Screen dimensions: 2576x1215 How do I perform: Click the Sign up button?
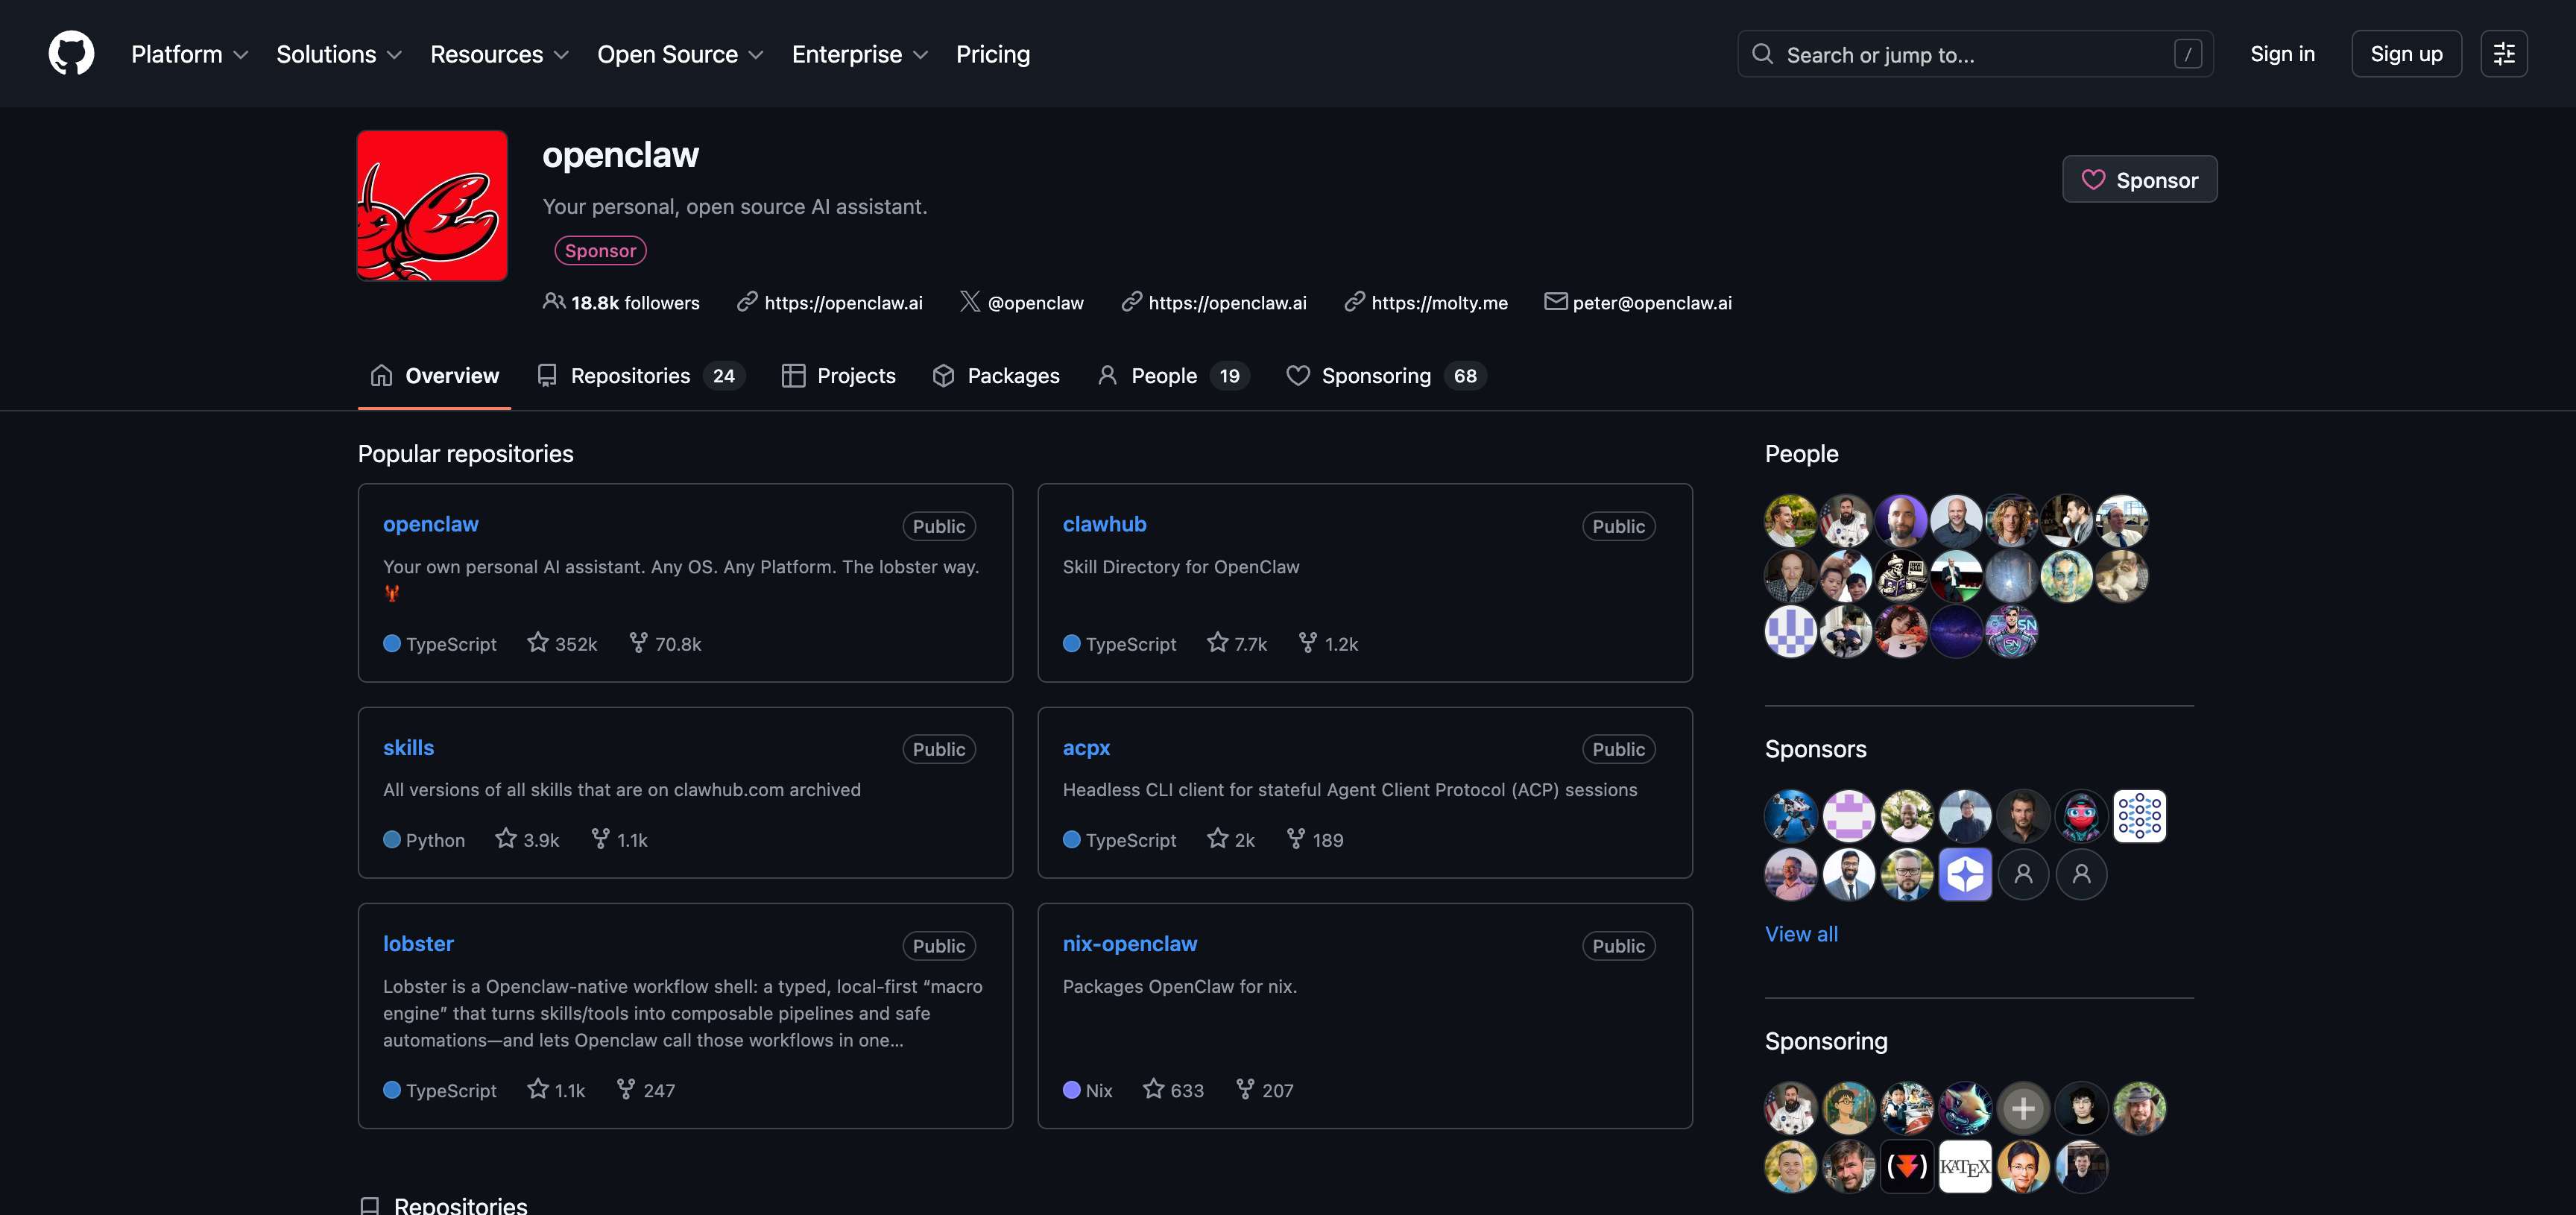click(2406, 53)
